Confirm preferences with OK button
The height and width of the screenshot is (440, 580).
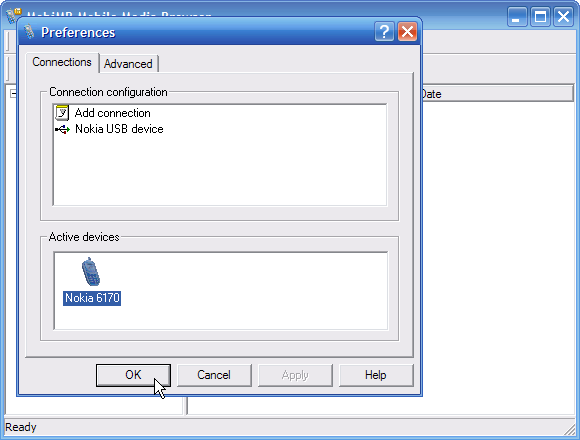click(133, 375)
